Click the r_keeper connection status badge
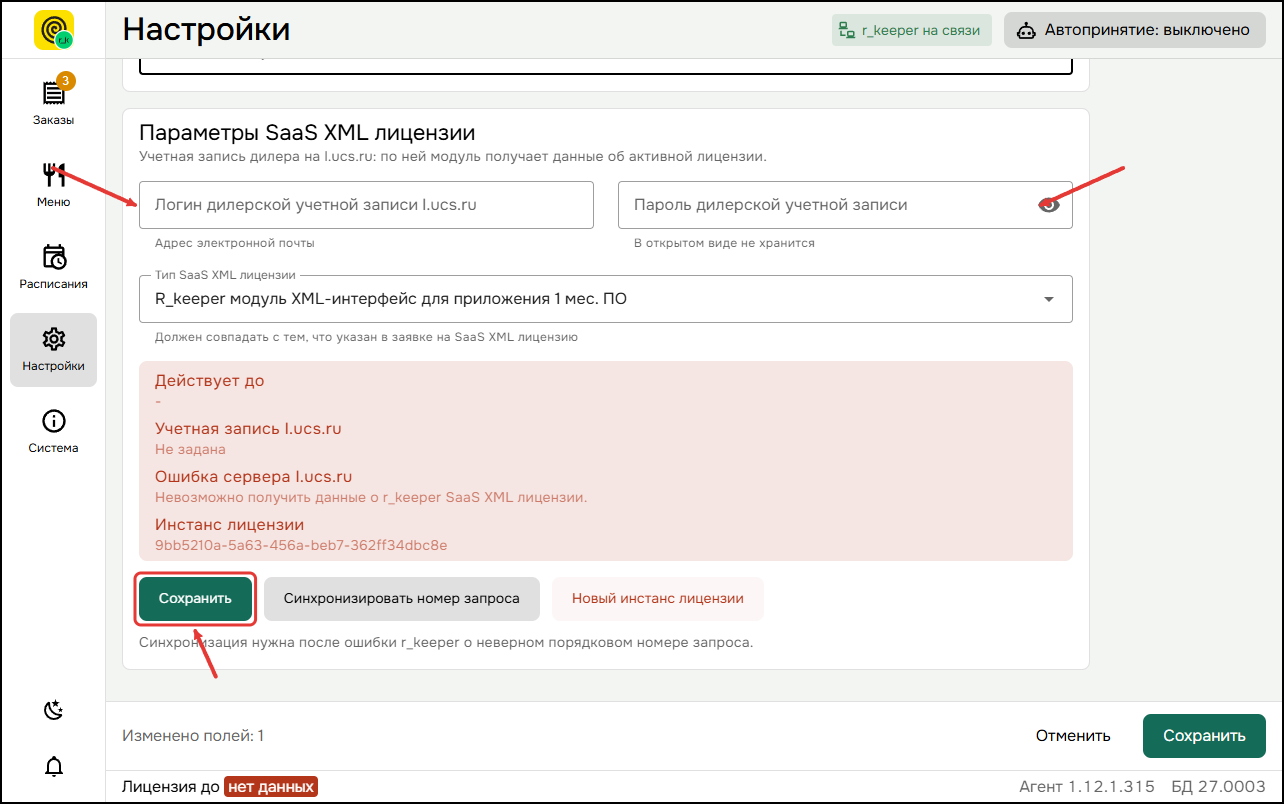Screen dimensions: 1284x804 [911, 30]
